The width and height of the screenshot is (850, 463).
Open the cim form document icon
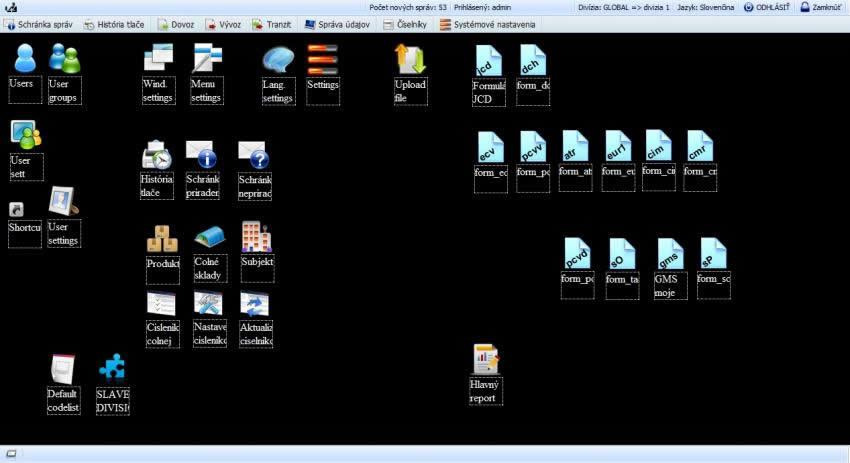(658, 145)
